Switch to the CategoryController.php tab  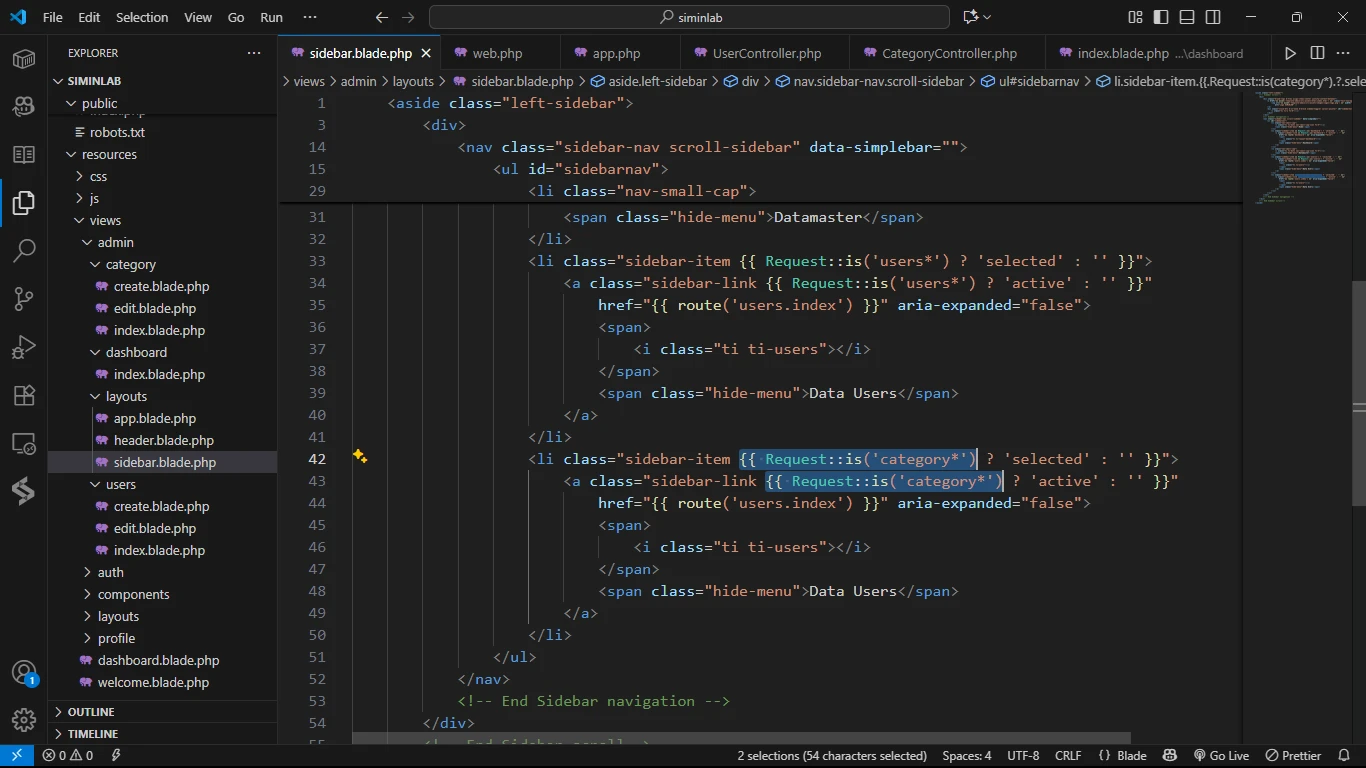[x=948, y=53]
